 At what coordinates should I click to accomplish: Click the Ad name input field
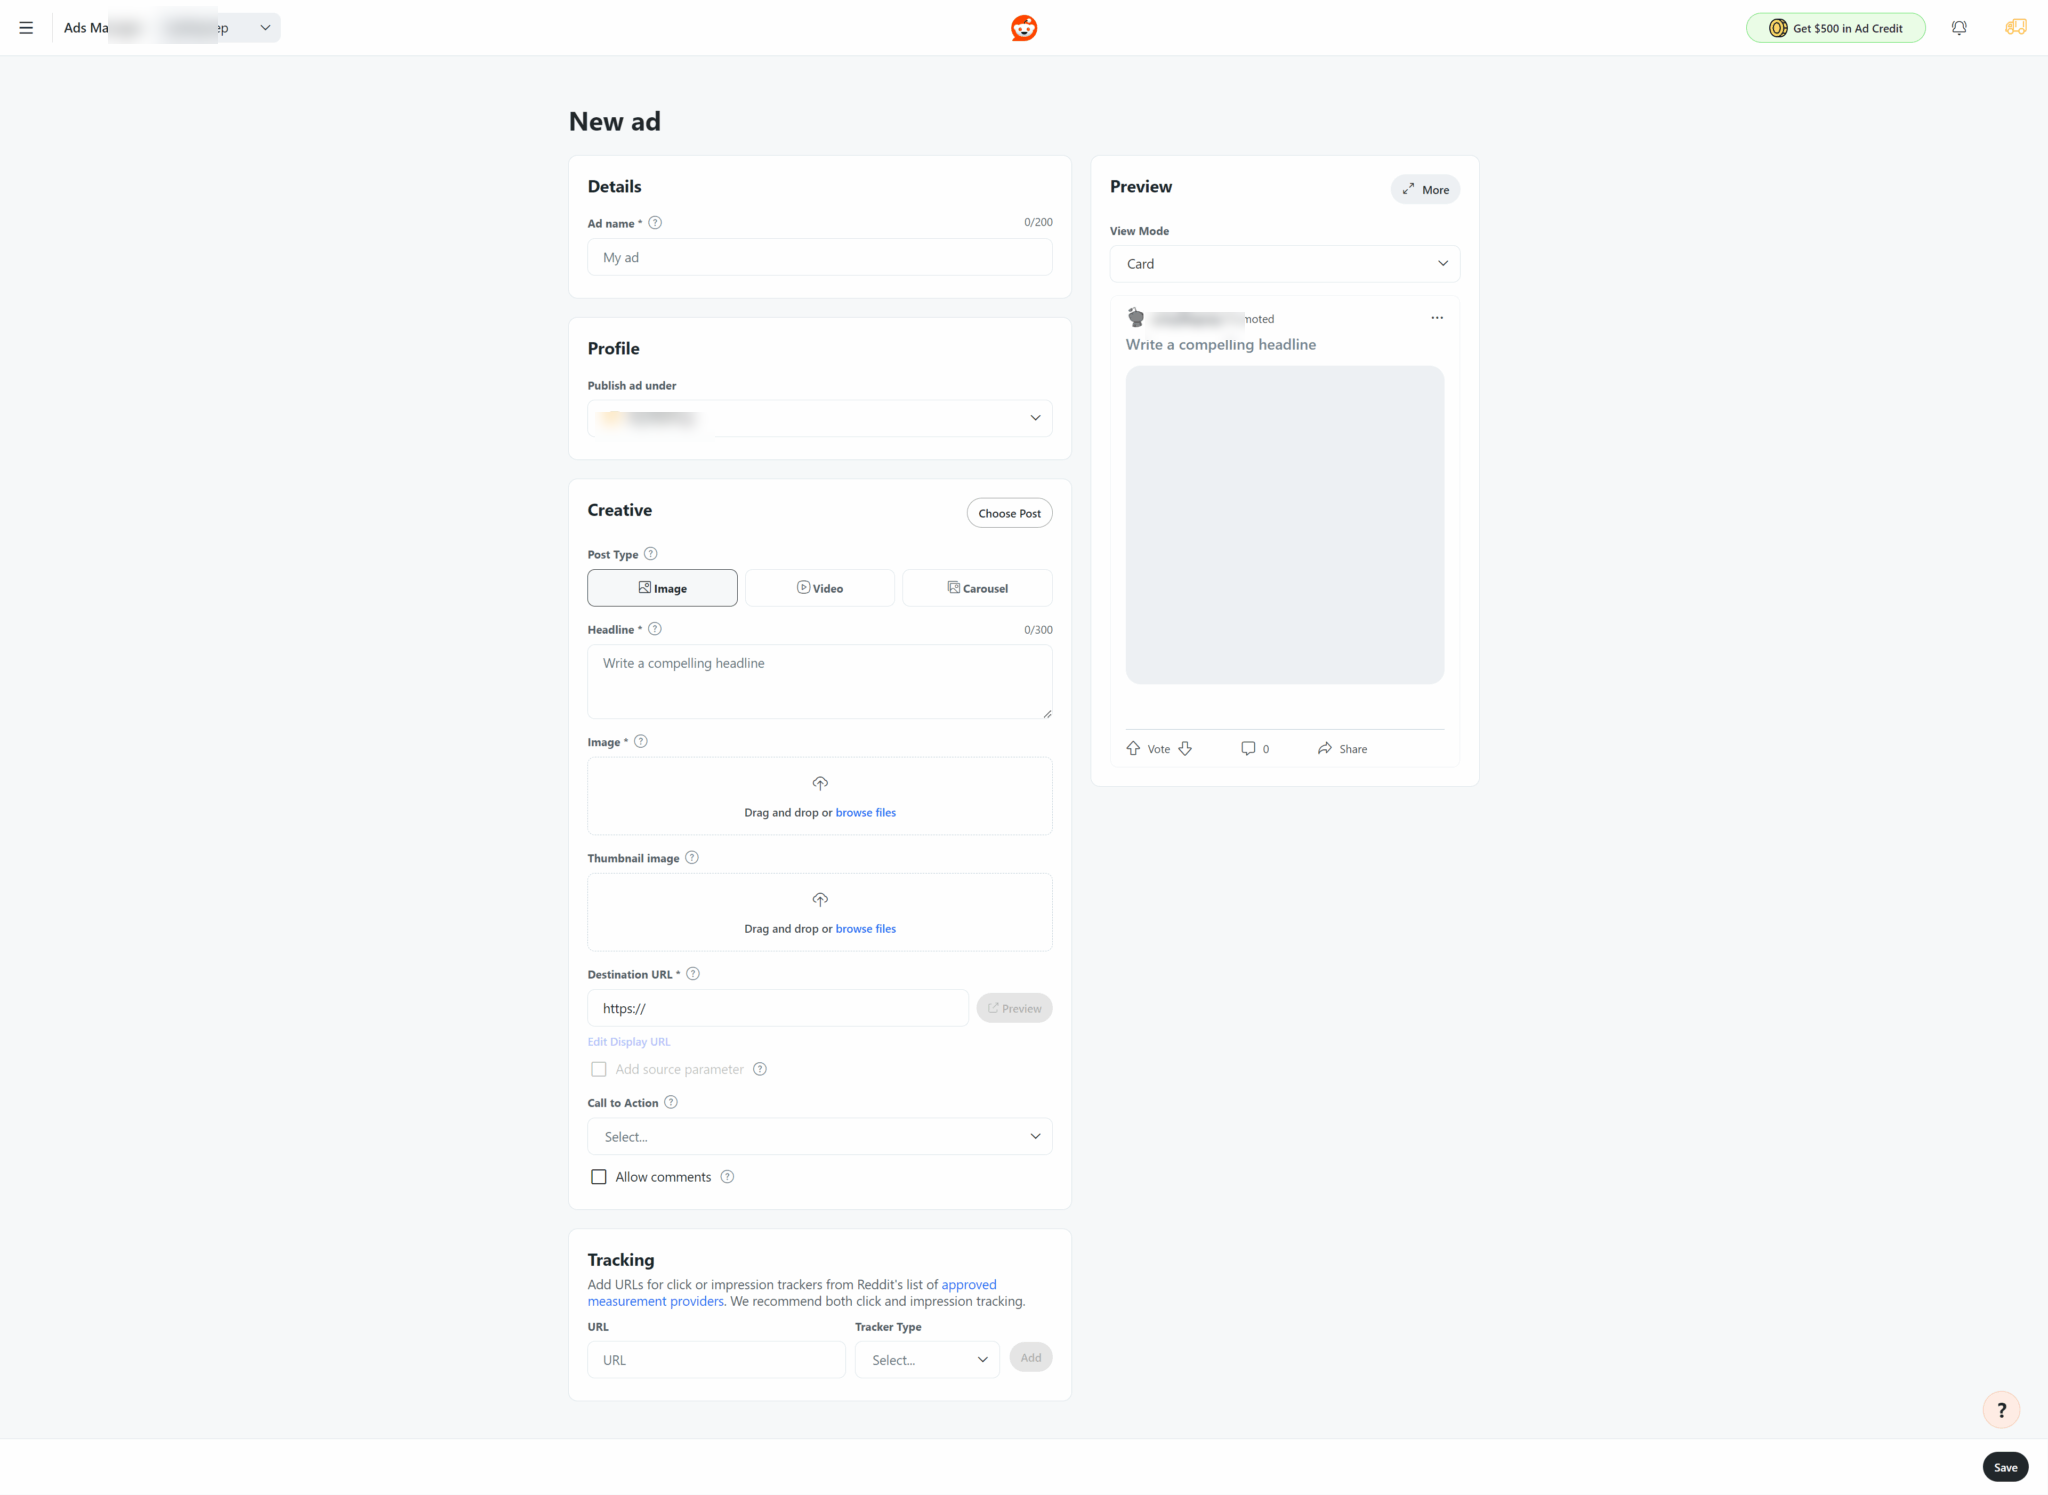click(x=819, y=257)
